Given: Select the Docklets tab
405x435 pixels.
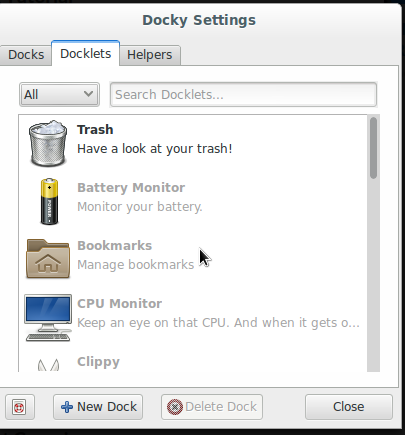Looking at the screenshot, I should pos(86,53).
